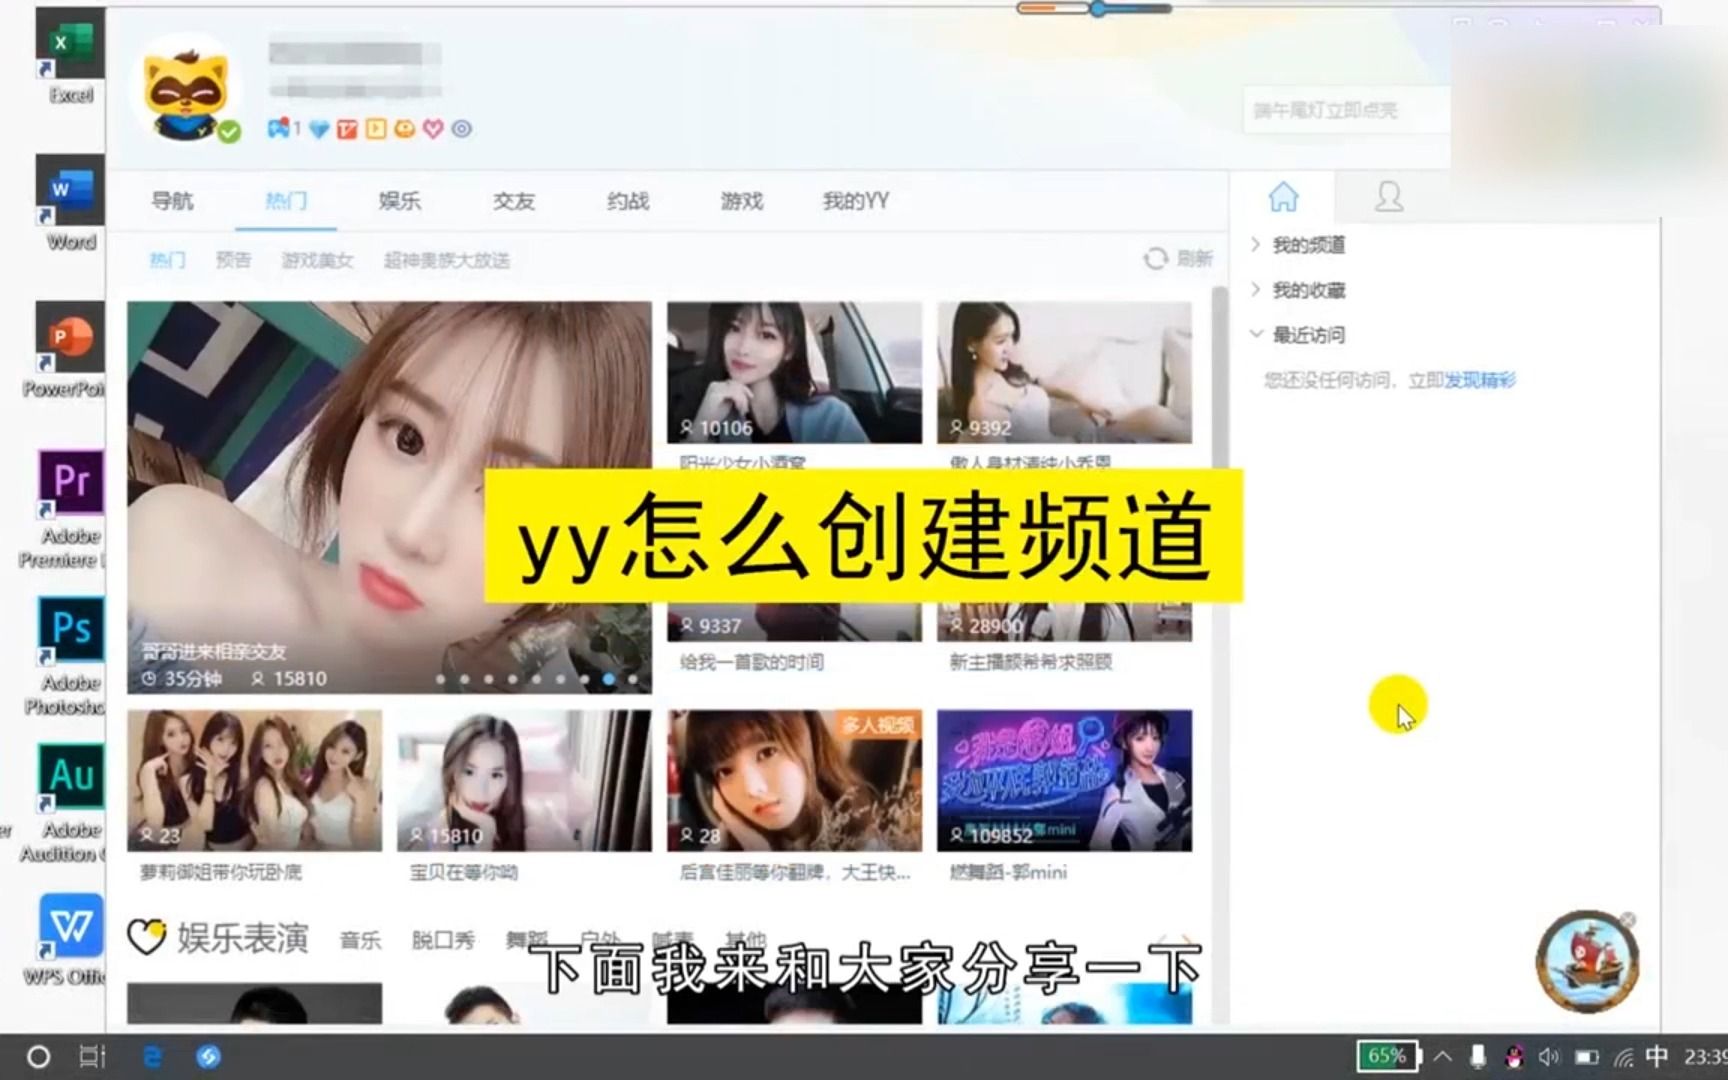Switch to the 约战 tab
The image size is (1728, 1080).
tap(628, 201)
